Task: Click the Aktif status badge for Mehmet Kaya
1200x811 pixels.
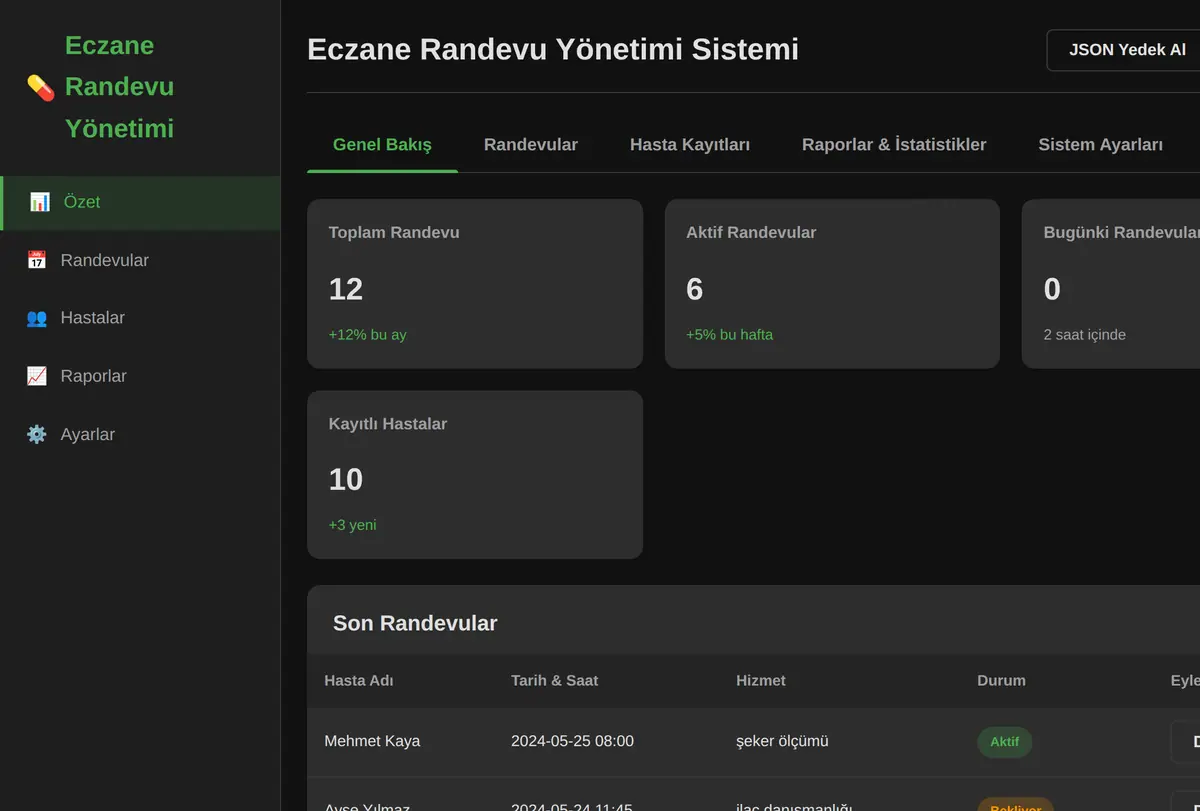Action: point(1004,742)
